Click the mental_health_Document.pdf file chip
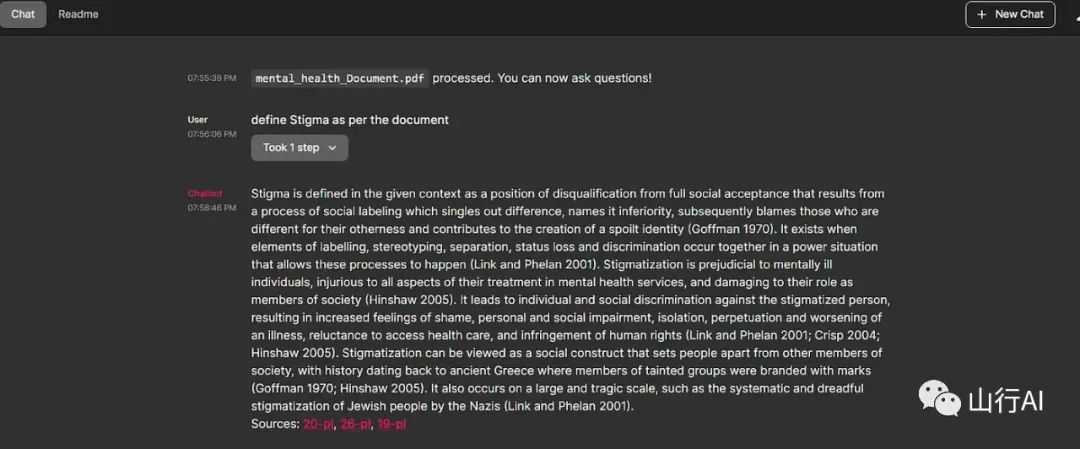The image size is (1080, 449). 340,78
